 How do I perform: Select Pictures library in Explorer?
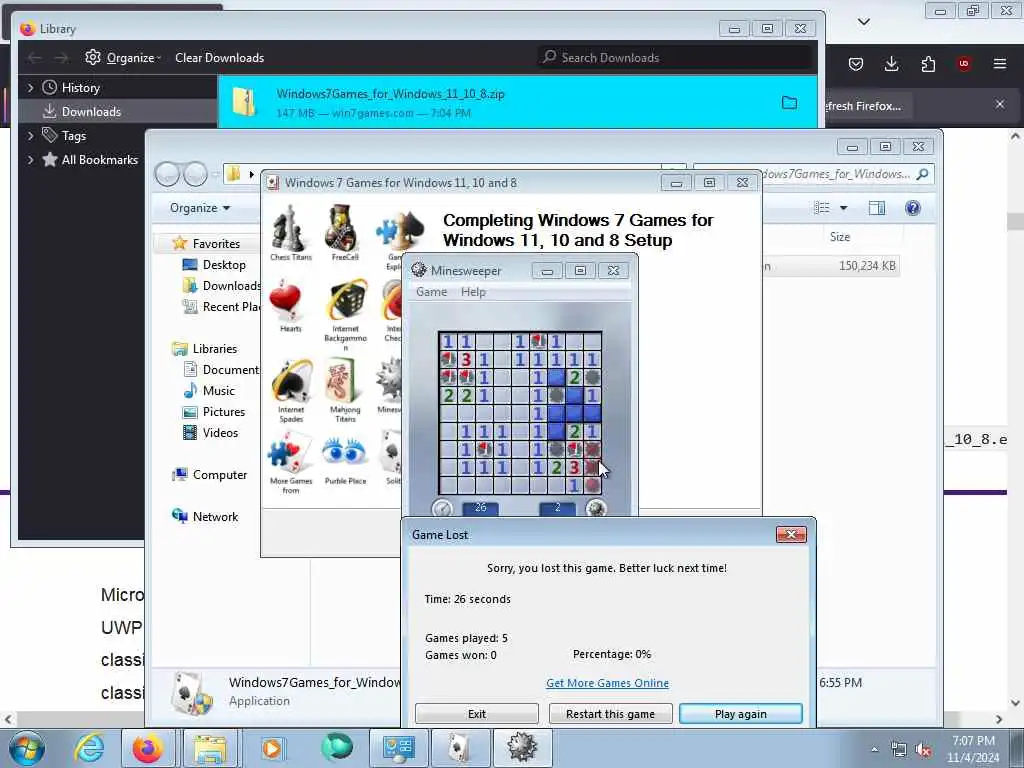click(223, 411)
